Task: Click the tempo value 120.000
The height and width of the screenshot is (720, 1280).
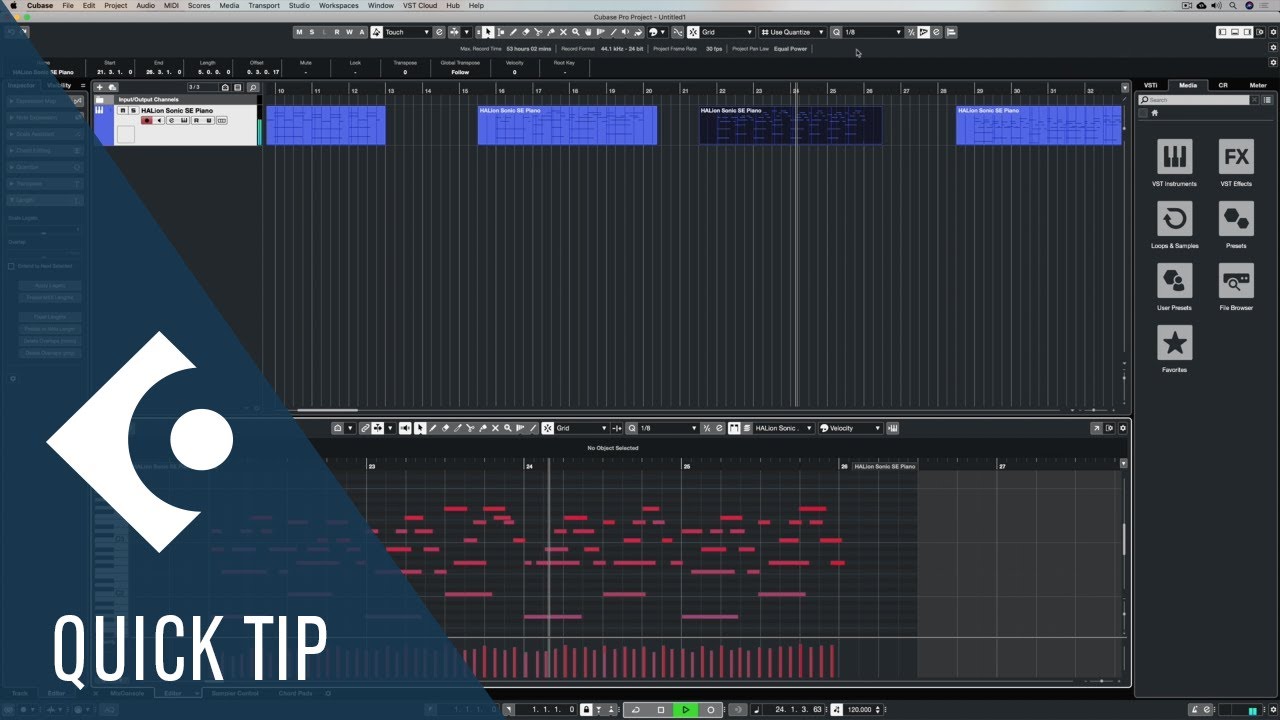Action: click(860, 709)
